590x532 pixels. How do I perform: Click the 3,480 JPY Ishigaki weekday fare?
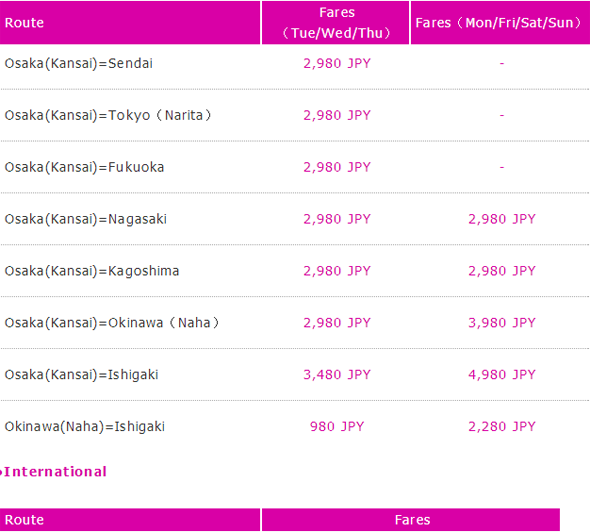pos(337,375)
